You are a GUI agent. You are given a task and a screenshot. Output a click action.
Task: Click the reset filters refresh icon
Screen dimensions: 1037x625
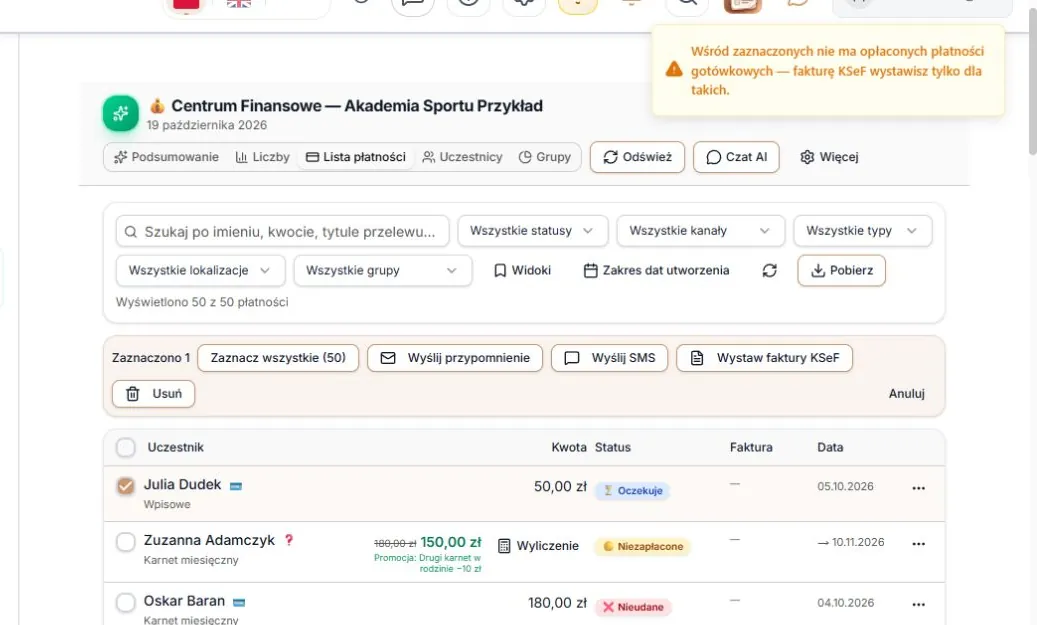point(769,271)
